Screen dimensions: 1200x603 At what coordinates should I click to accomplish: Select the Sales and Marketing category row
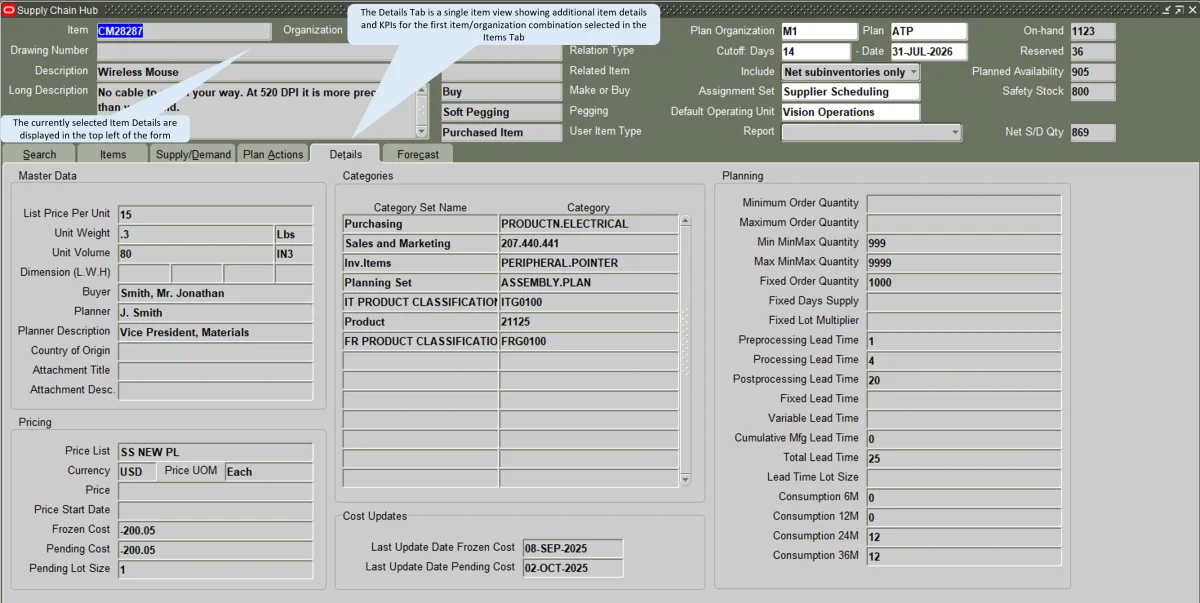click(420, 243)
